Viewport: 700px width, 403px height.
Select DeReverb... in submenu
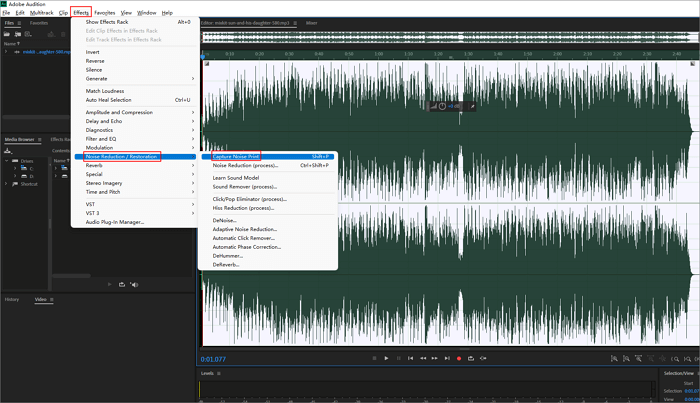tap(267, 265)
